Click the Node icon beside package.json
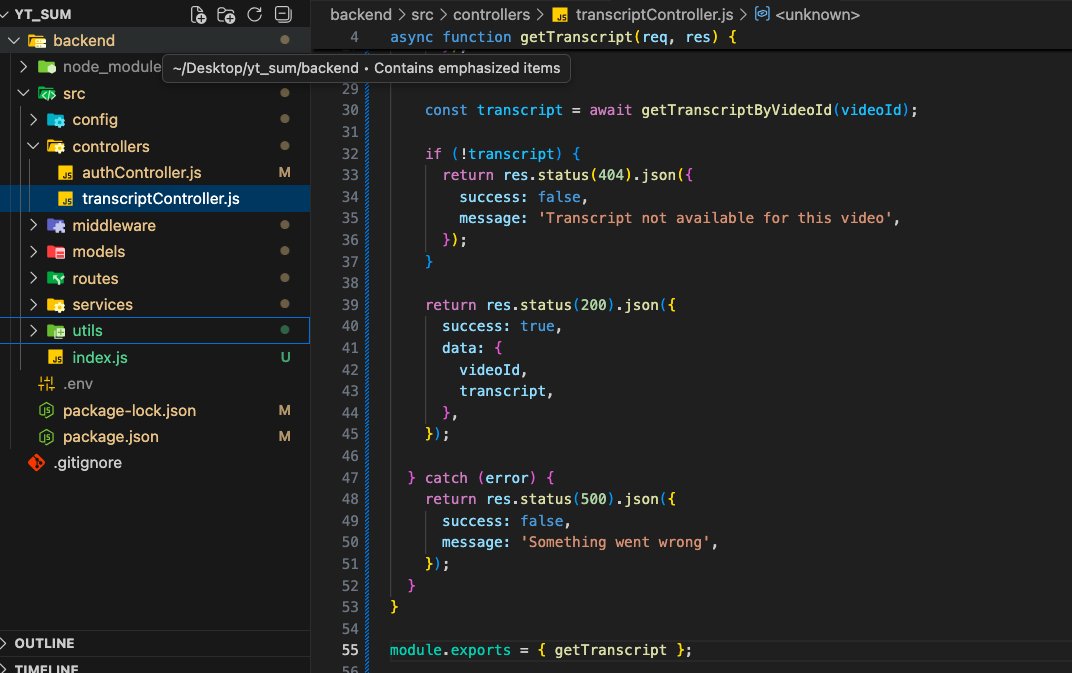The image size is (1072, 673). click(46, 436)
